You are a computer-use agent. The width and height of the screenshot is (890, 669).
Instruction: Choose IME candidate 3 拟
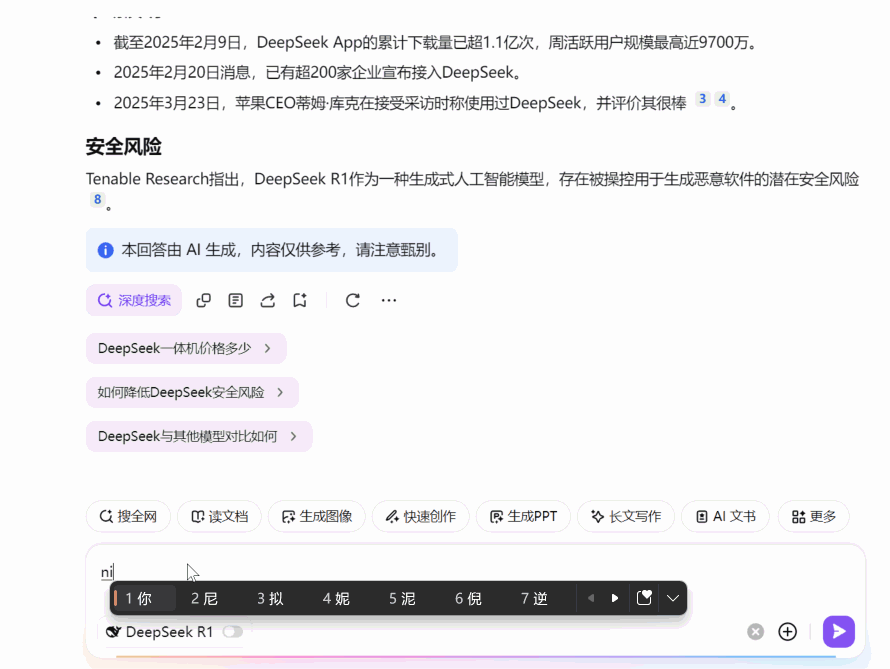point(270,598)
